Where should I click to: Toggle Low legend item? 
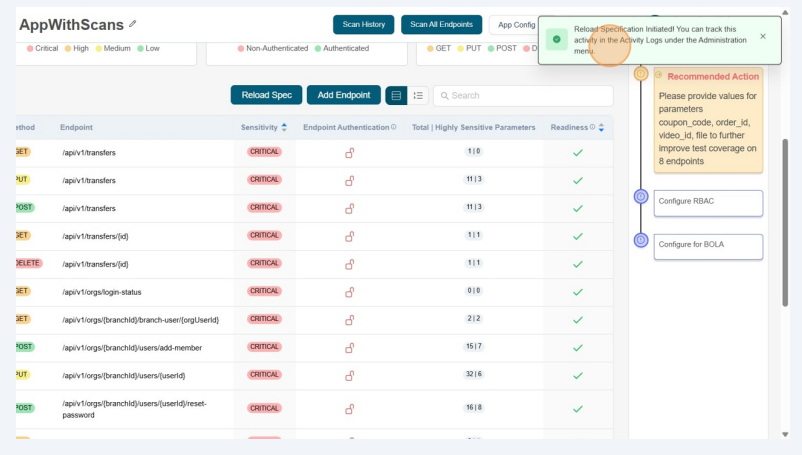point(148,48)
